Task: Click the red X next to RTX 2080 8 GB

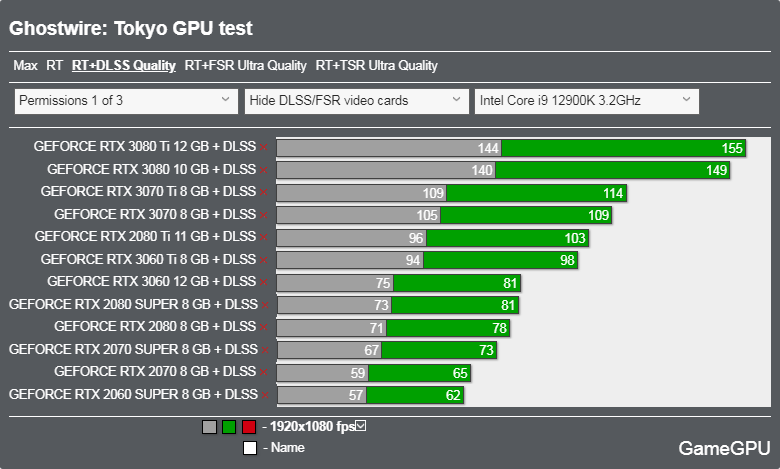Action: click(264, 328)
